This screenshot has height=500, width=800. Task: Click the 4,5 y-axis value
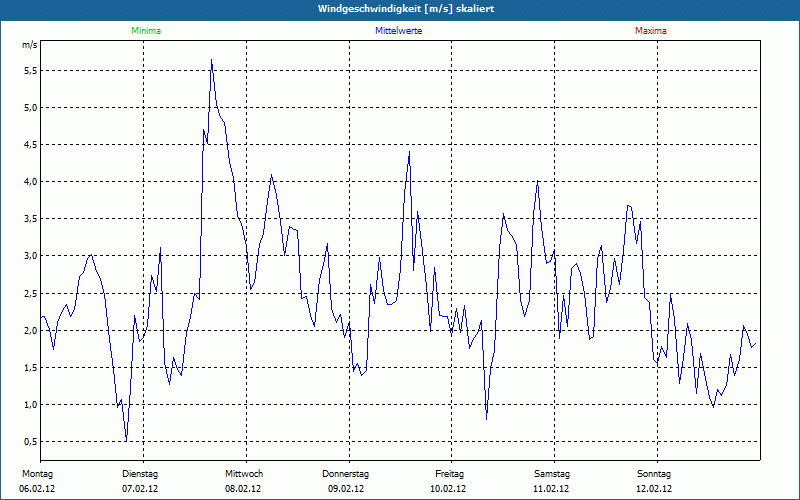tap(30, 145)
